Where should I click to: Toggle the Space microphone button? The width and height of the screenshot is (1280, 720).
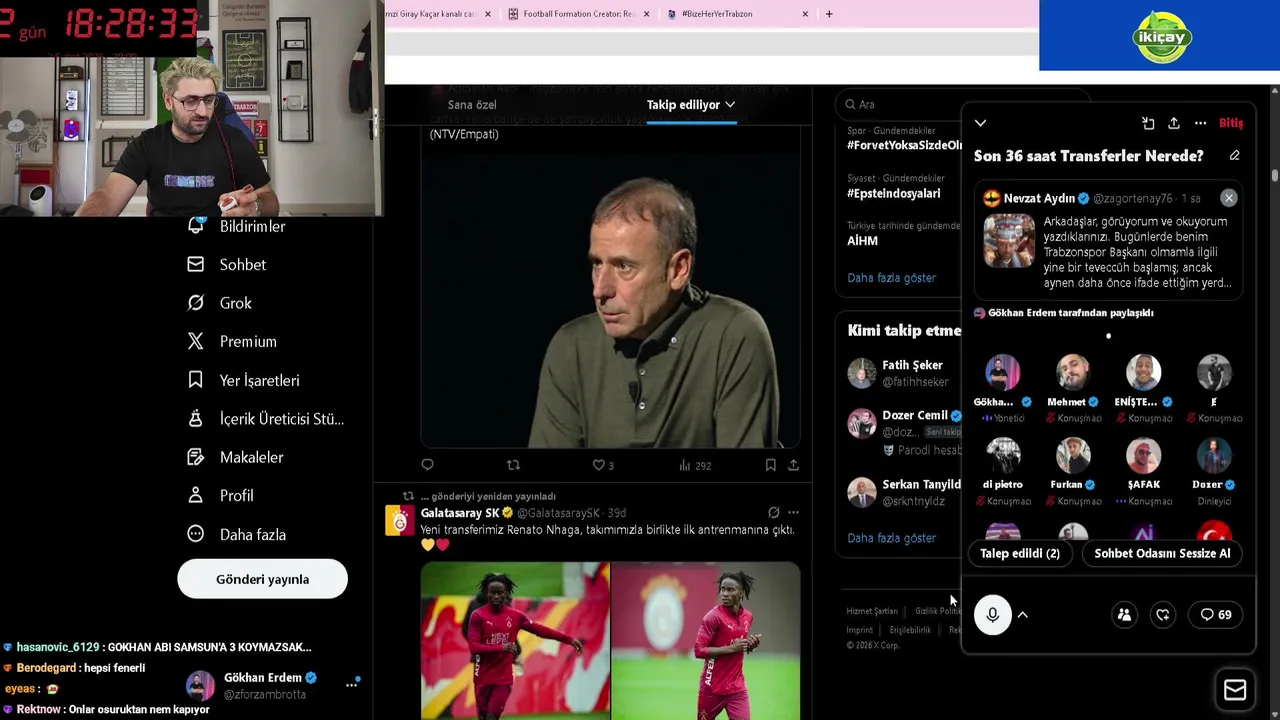(x=993, y=615)
